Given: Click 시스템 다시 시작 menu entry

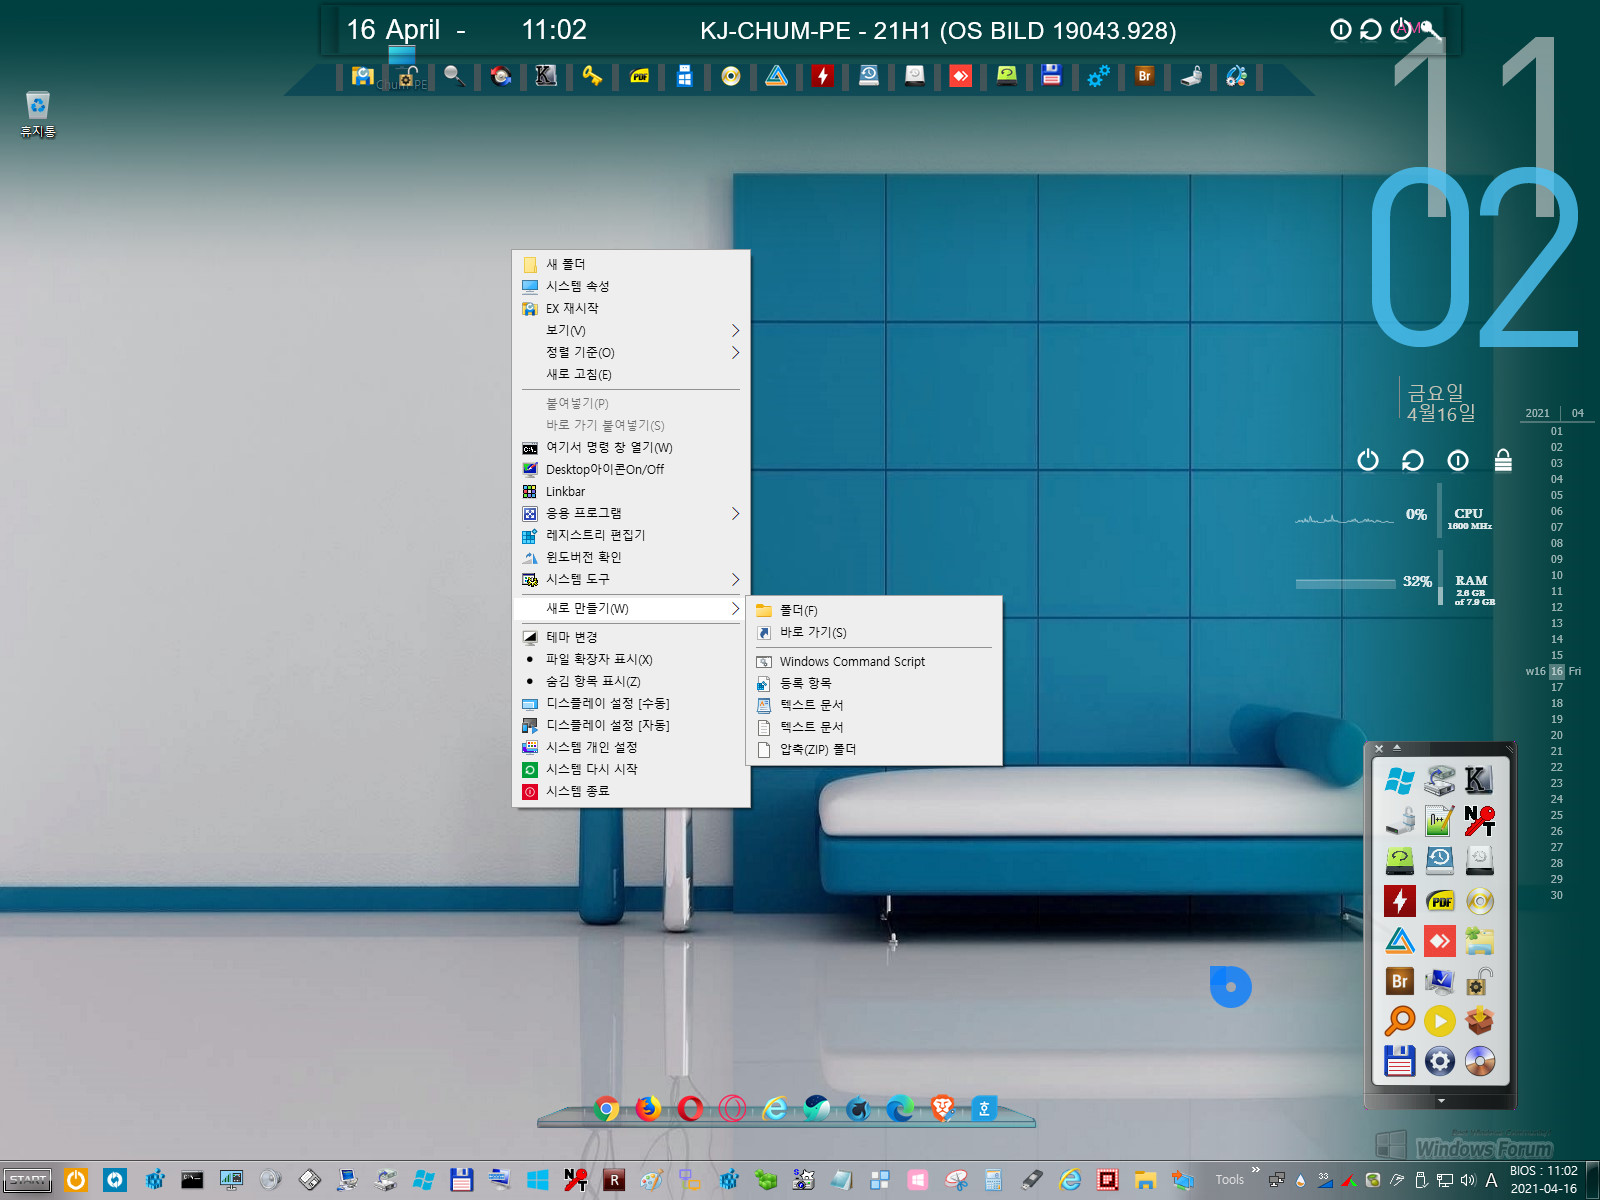Looking at the screenshot, I should click(x=631, y=769).
